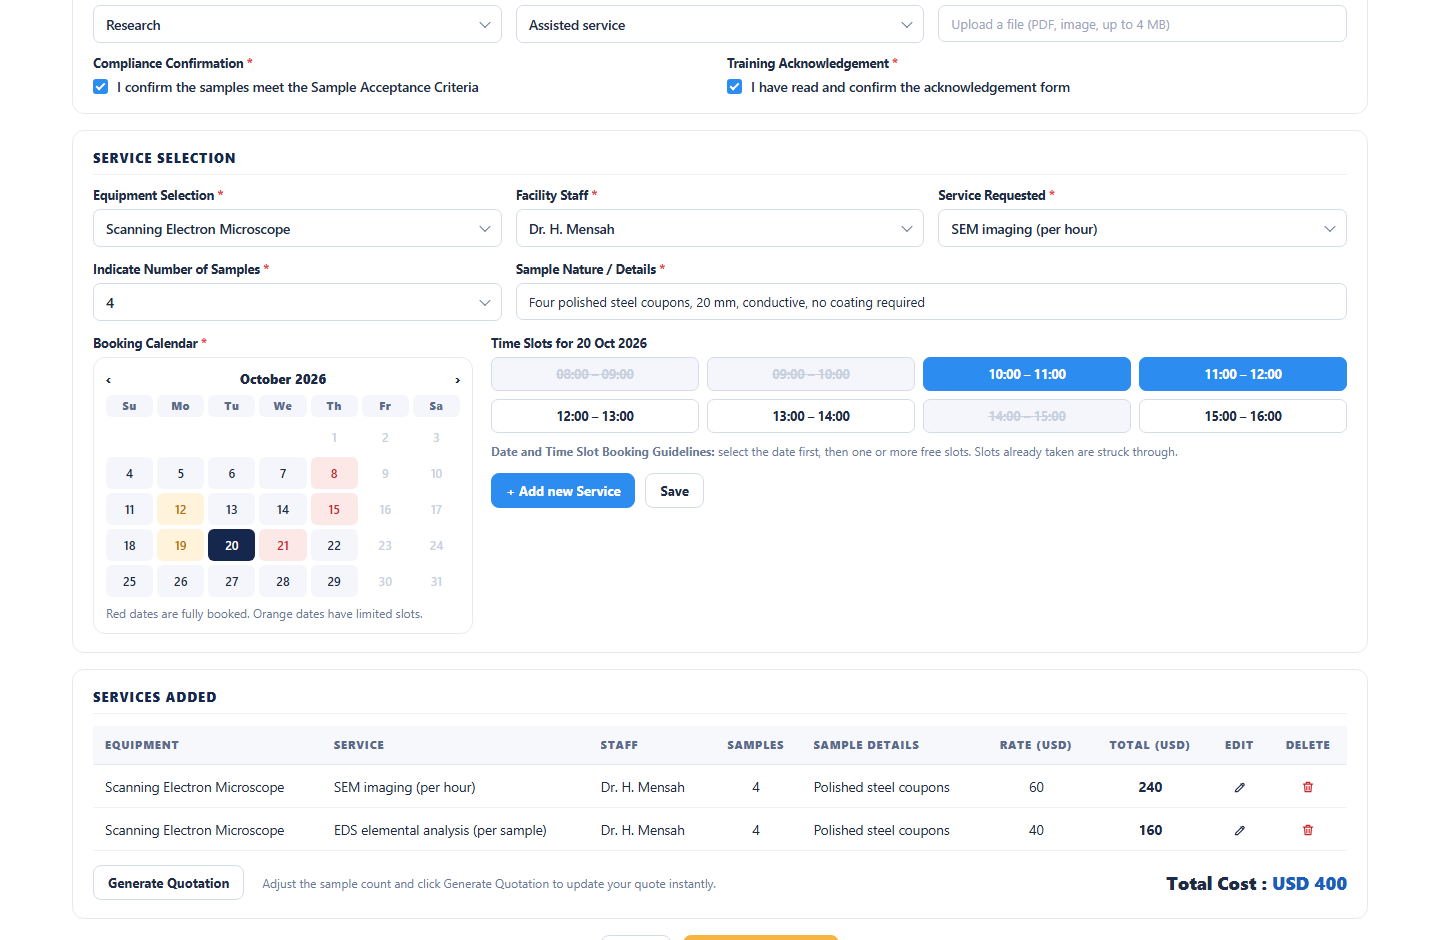Go to previous month in booking calendar
The width and height of the screenshot is (1440, 940).
[109, 380]
